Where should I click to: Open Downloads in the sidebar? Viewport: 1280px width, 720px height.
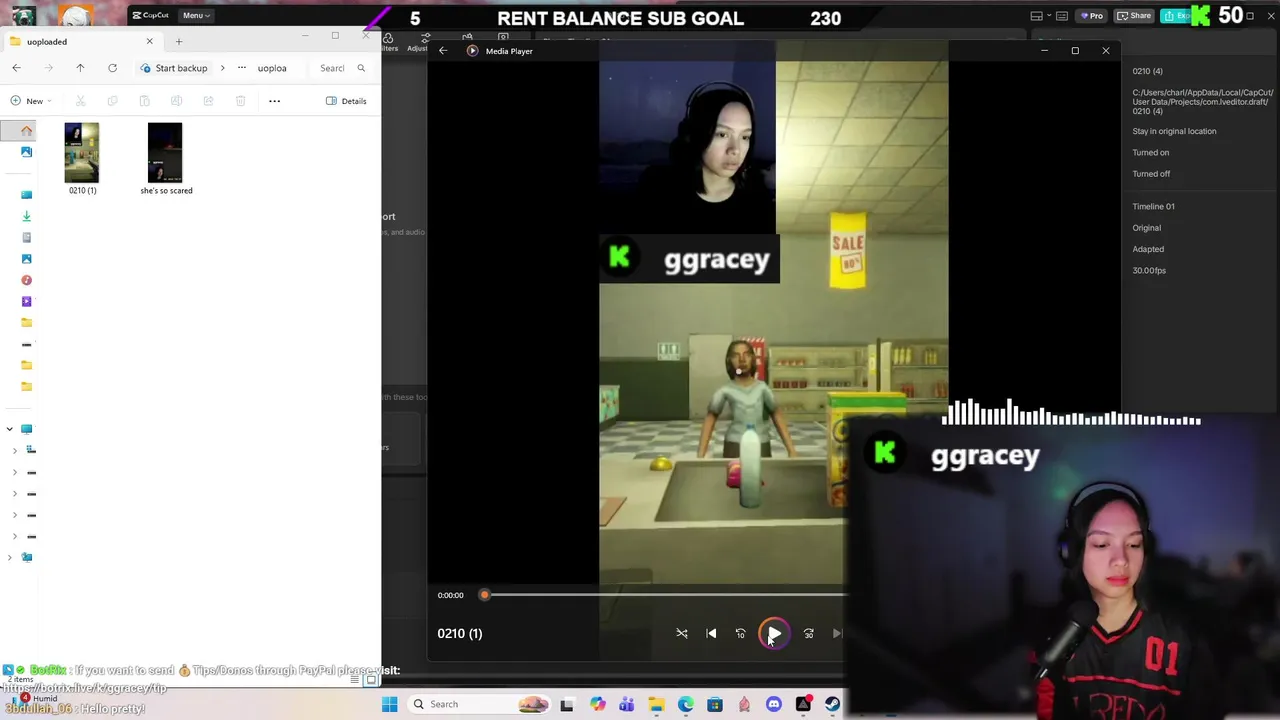click(x=27, y=216)
